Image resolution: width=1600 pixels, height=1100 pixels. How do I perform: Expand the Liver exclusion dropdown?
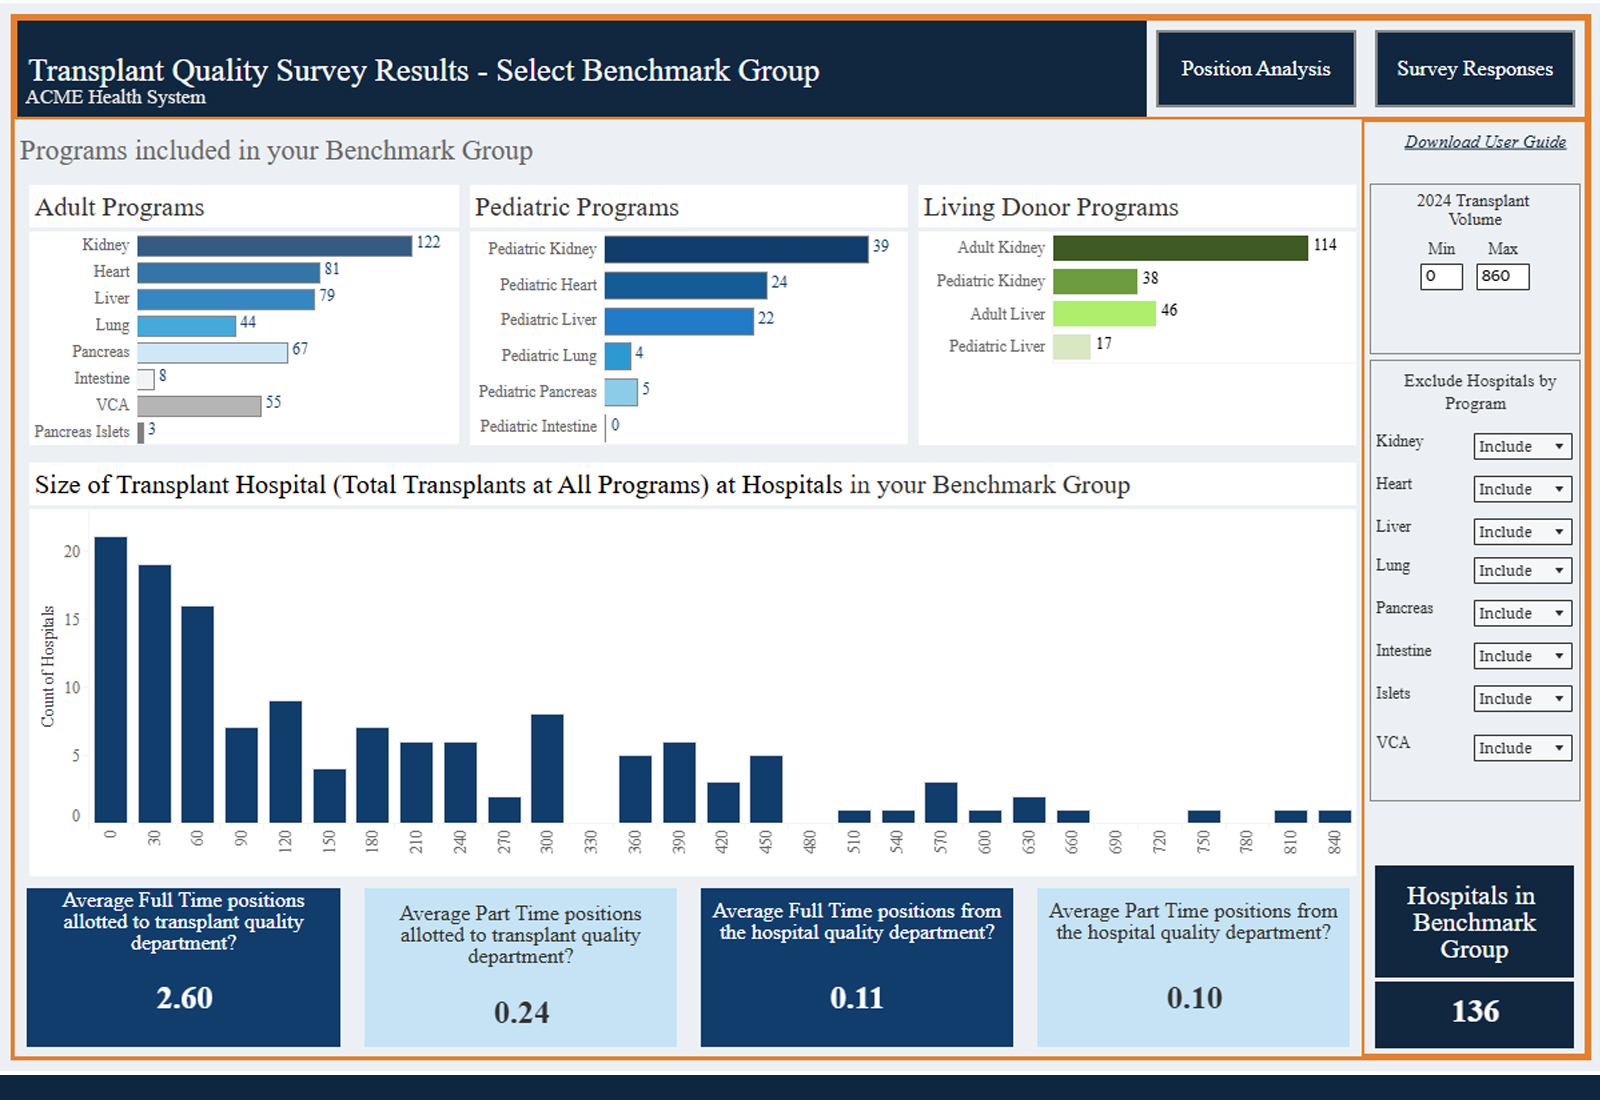point(1523,532)
